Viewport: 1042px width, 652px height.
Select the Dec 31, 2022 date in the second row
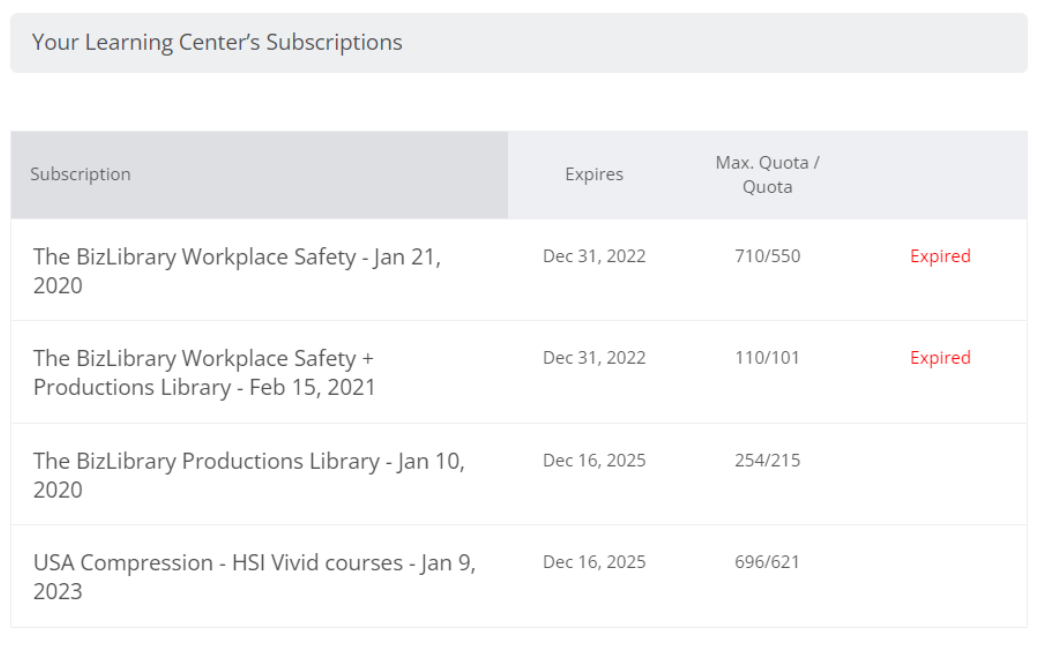[x=595, y=357]
